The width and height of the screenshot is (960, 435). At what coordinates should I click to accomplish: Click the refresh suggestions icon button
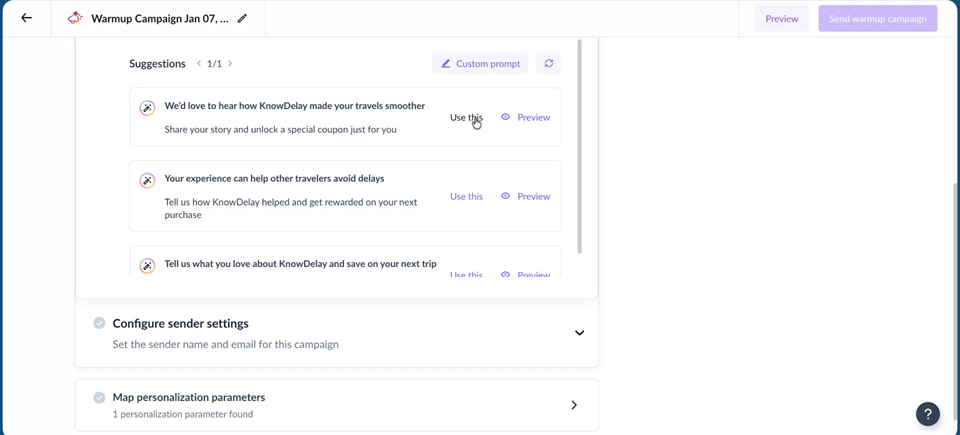tap(549, 63)
